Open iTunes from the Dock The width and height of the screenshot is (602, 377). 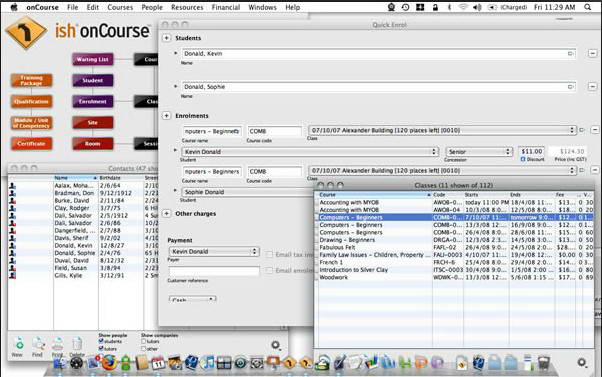208,363
